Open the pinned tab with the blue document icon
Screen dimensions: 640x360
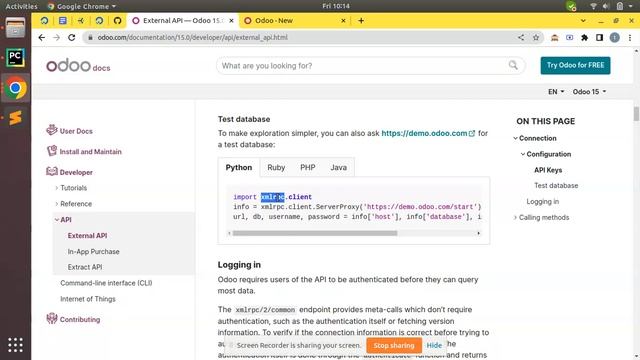(x=62, y=20)
